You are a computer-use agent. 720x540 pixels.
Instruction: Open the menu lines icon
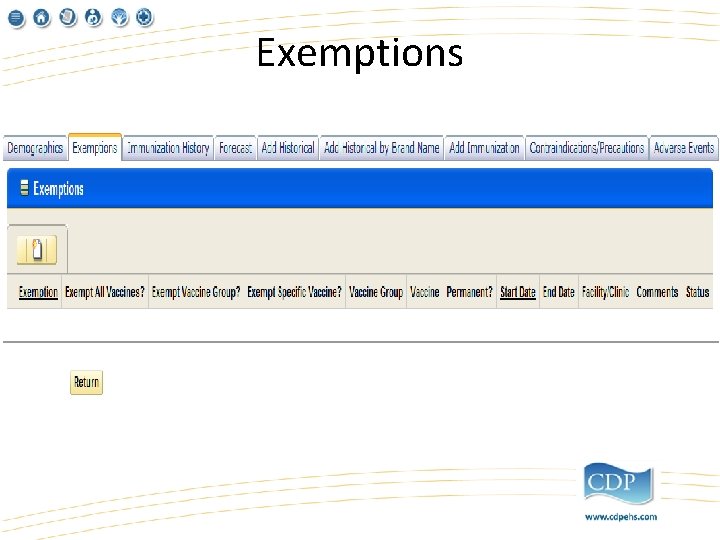tap(16, 18)
